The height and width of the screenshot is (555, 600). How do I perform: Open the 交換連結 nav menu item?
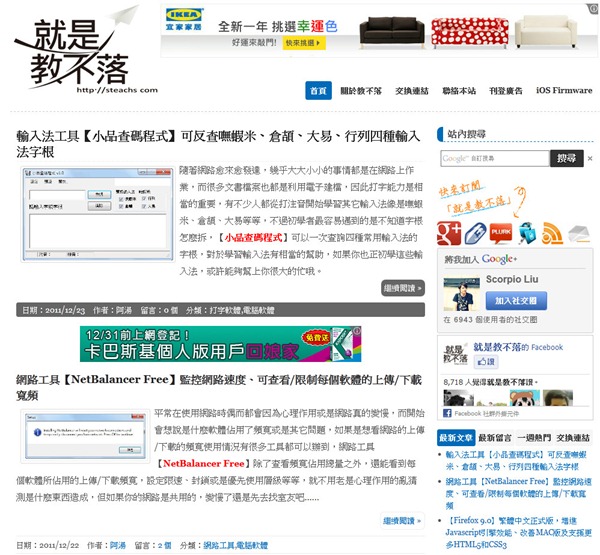(412, 91)
